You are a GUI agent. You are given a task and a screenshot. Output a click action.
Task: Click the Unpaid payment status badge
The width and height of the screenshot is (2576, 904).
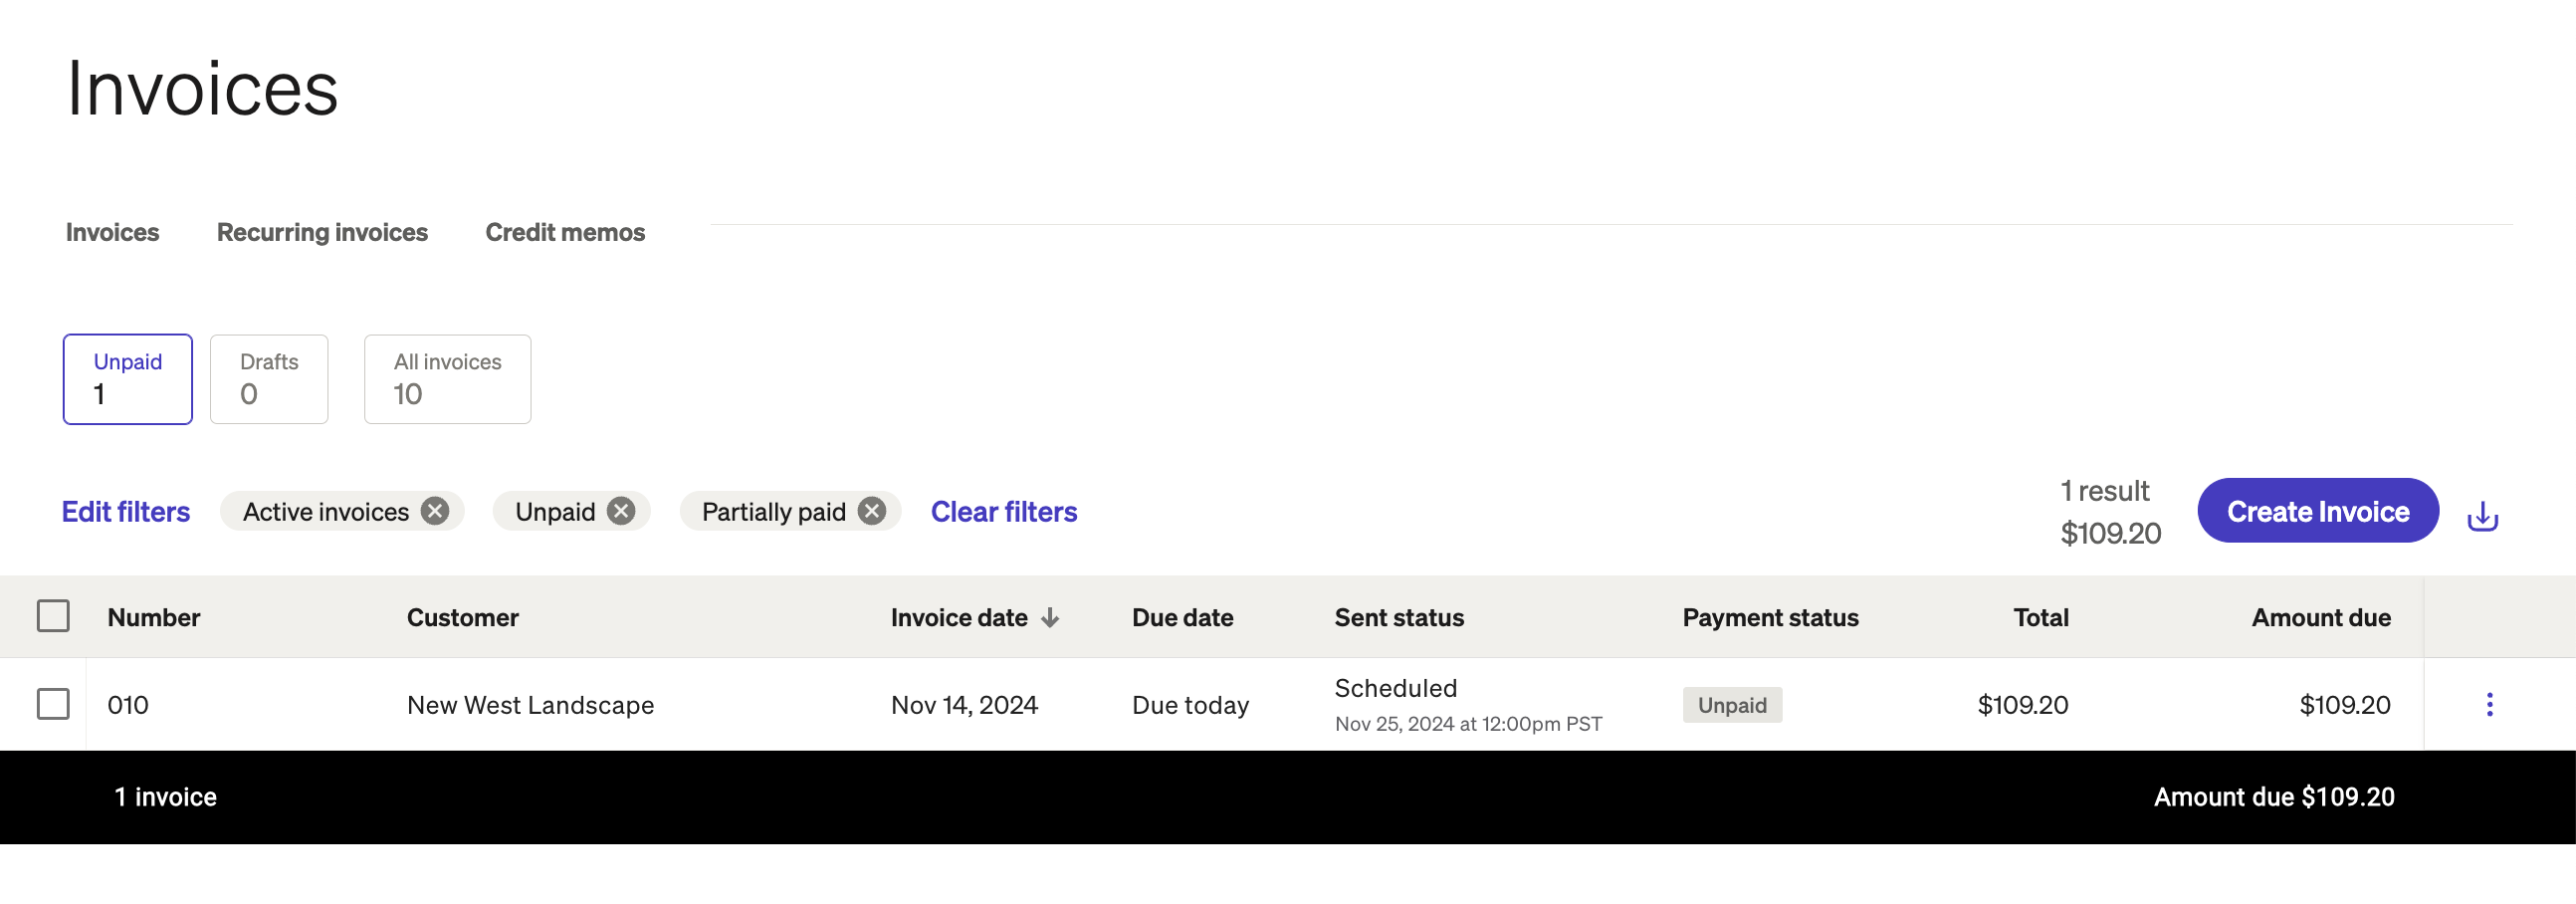point(1731,705)
